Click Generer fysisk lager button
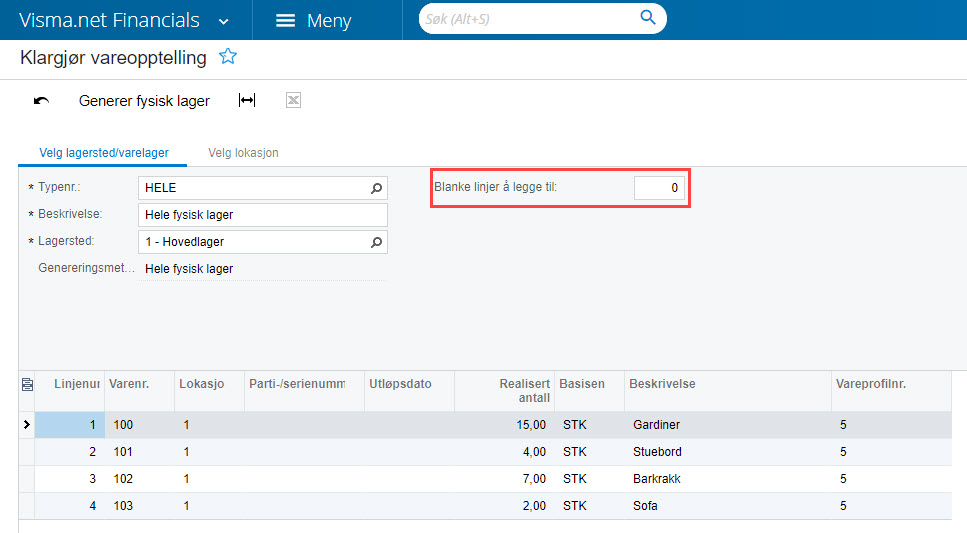Viewport: 967px width, 533px height. tap(144, 101)
